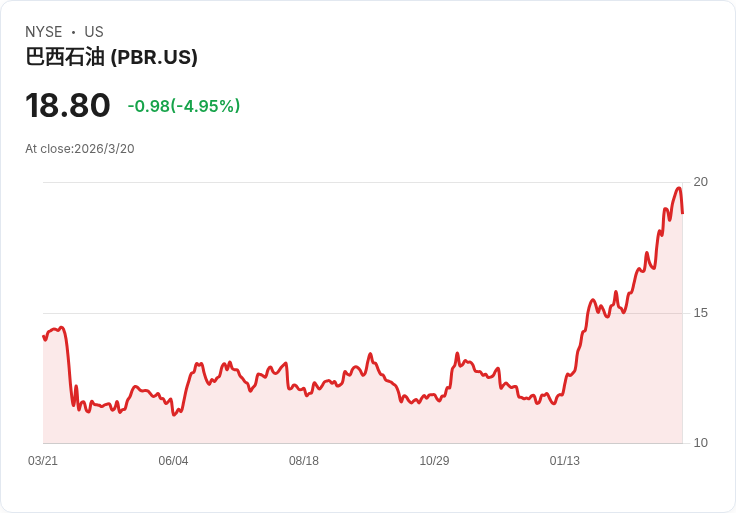Select the 10/29 date on x-axis
Image resolution: width=736 pixels, height=513 pixels.
pyautogui.click(x=434, y=461)
